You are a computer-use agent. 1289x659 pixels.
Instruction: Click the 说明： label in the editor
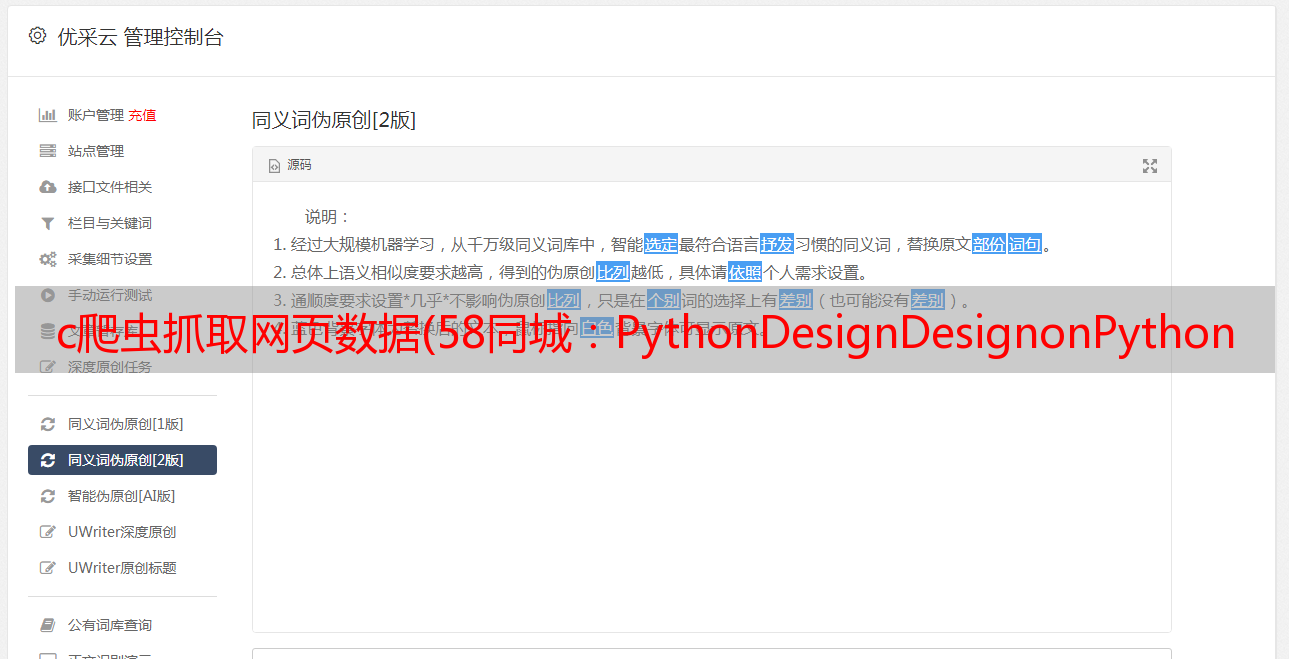tap(328, 216)
